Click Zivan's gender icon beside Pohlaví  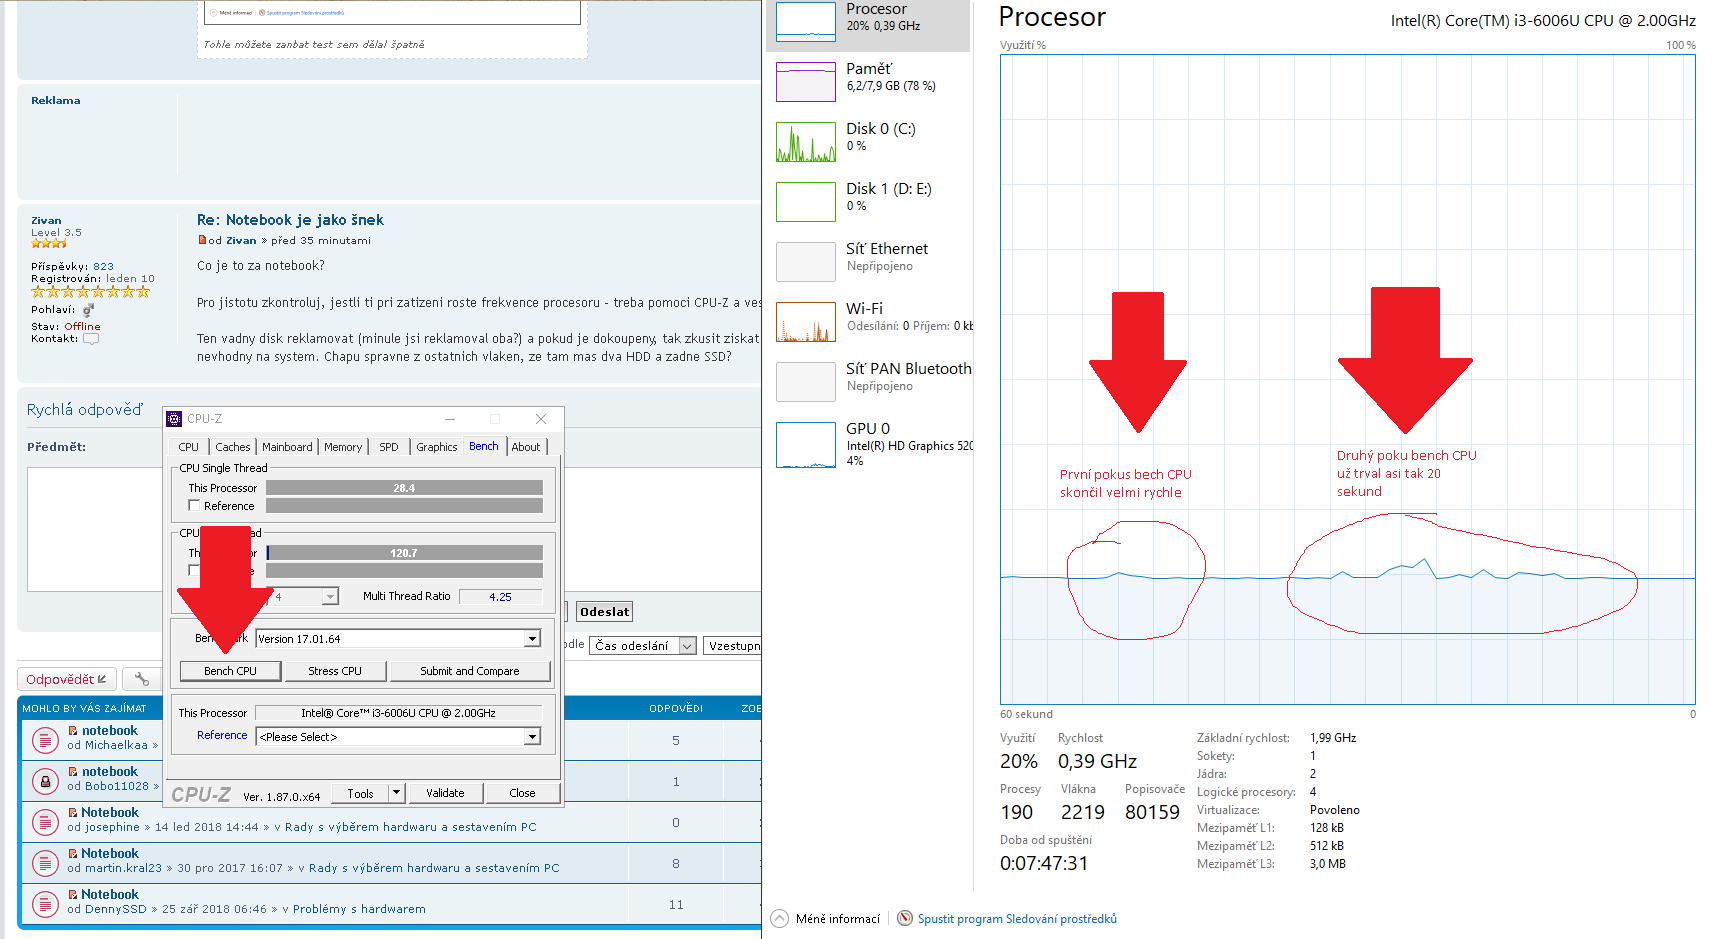[88, 310]
